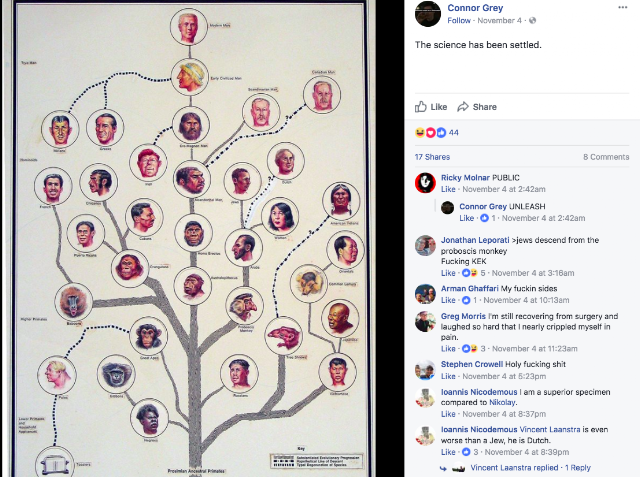This screenshot has width=640, height=477.
Task: Expand Vincent Laanstra replied 1 Reply
Action: (530, 468)
